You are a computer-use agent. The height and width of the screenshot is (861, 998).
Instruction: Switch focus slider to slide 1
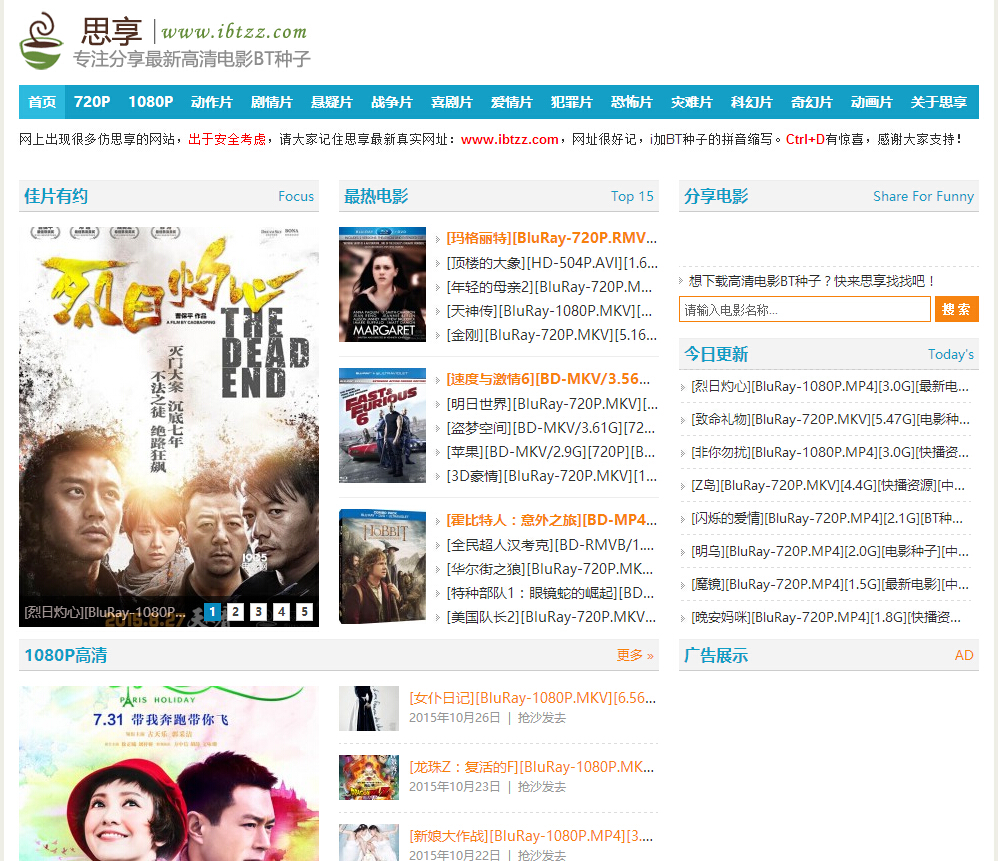pyautogui.click(x=213, y=612)
